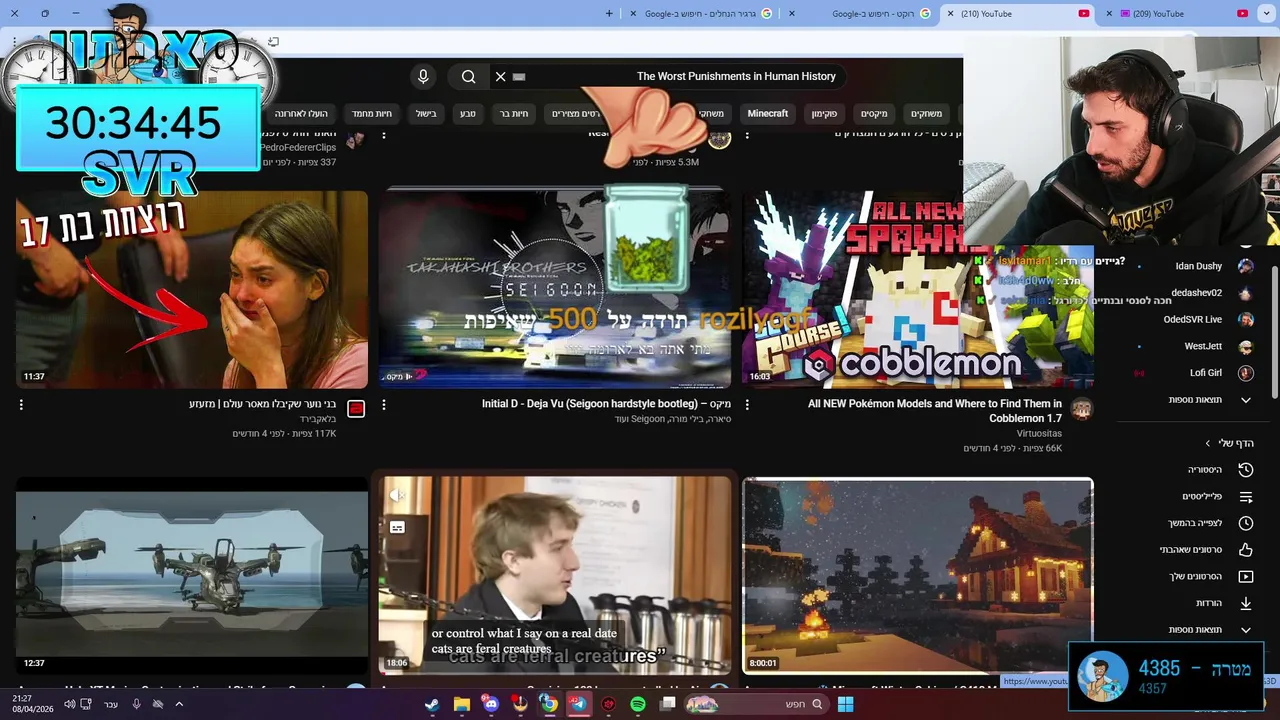Click title 'Initial D - Deja Vu (Seigoon hardstyle bootleg)'
The height and width of the screenshot is (720, 1280).
[606, 404]
